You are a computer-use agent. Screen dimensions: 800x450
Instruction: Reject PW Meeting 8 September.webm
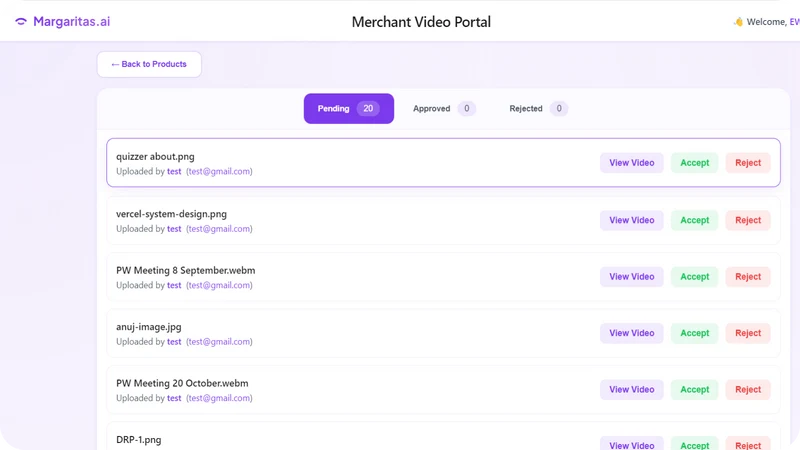coord(748,277)
